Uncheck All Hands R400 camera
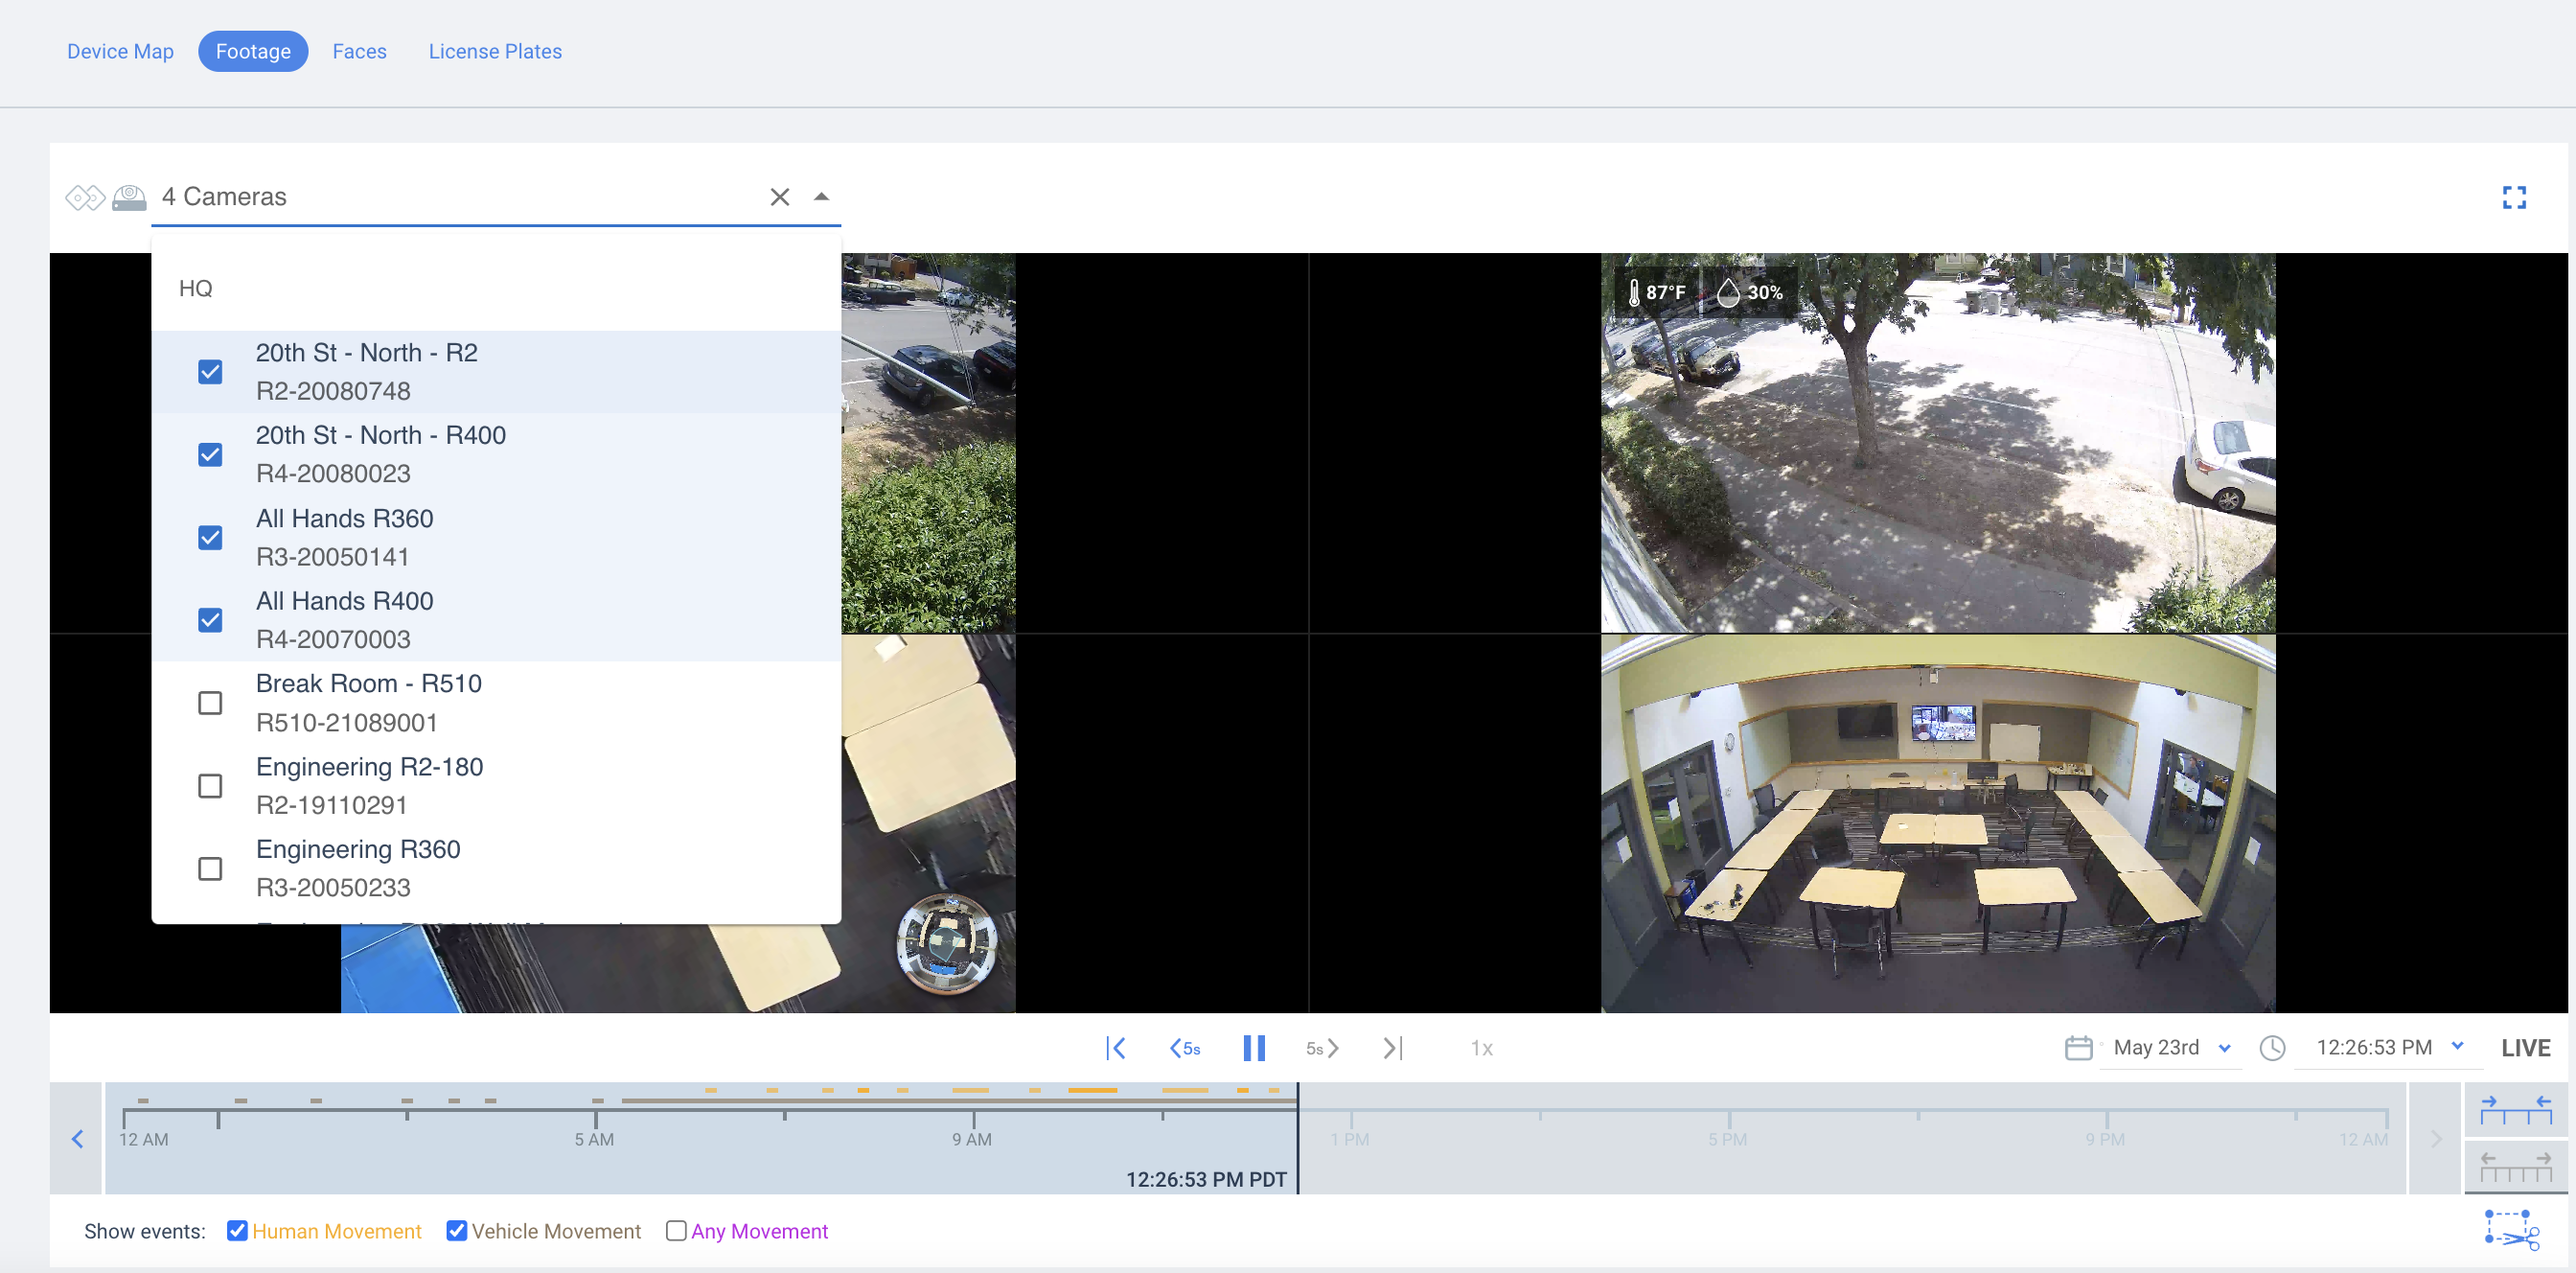This screenshot has height=1273, width=2576. [210, 620]
